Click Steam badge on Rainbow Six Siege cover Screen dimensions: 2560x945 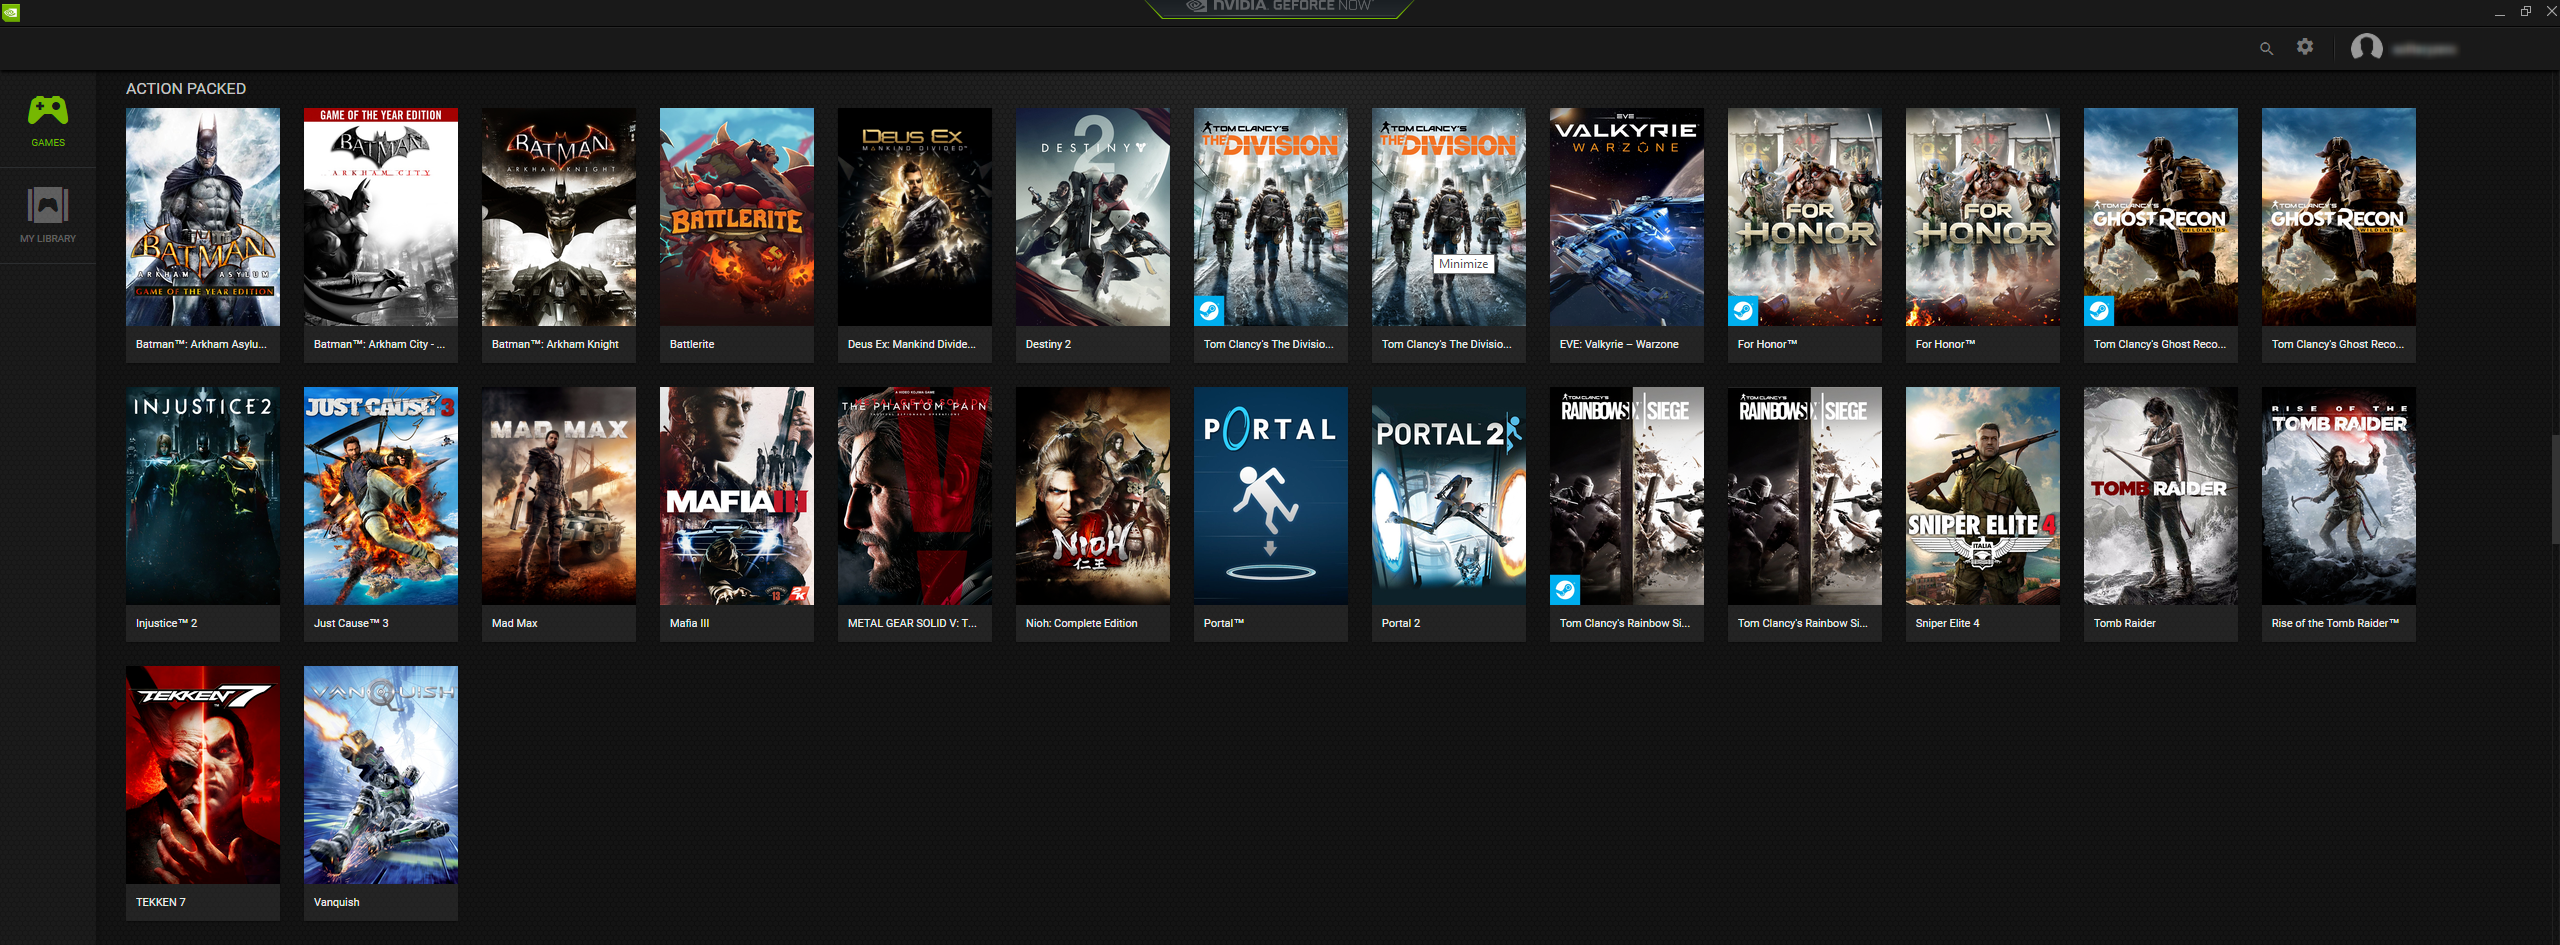[x=1565, y=590]
